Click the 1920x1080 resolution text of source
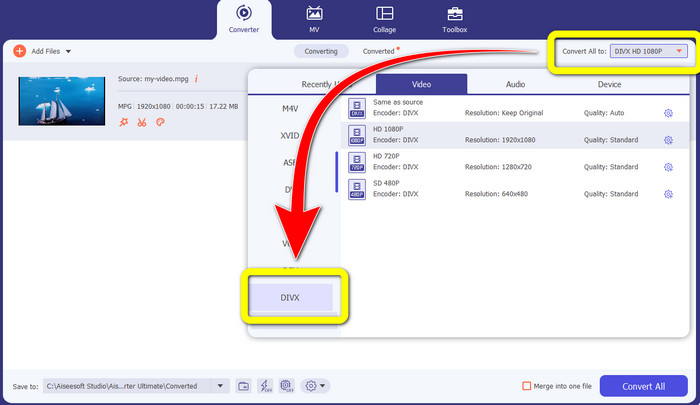Image resolution: width=700 pixels, height=405 pixels. (154, 106)
